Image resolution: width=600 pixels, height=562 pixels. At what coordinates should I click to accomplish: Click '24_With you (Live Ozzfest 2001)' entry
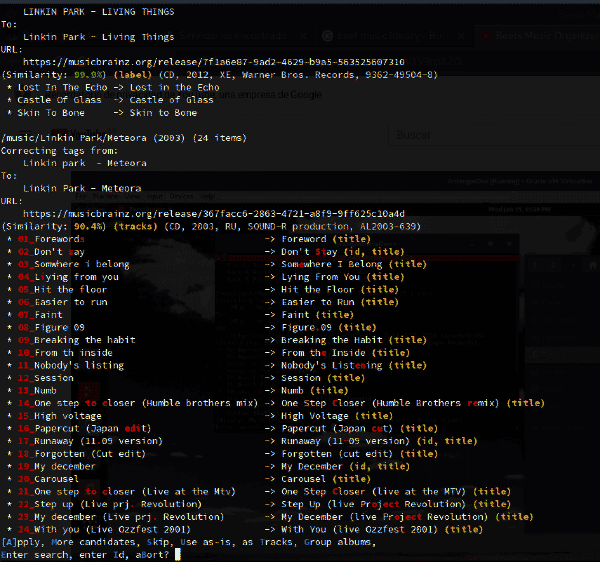click(104, 529)
